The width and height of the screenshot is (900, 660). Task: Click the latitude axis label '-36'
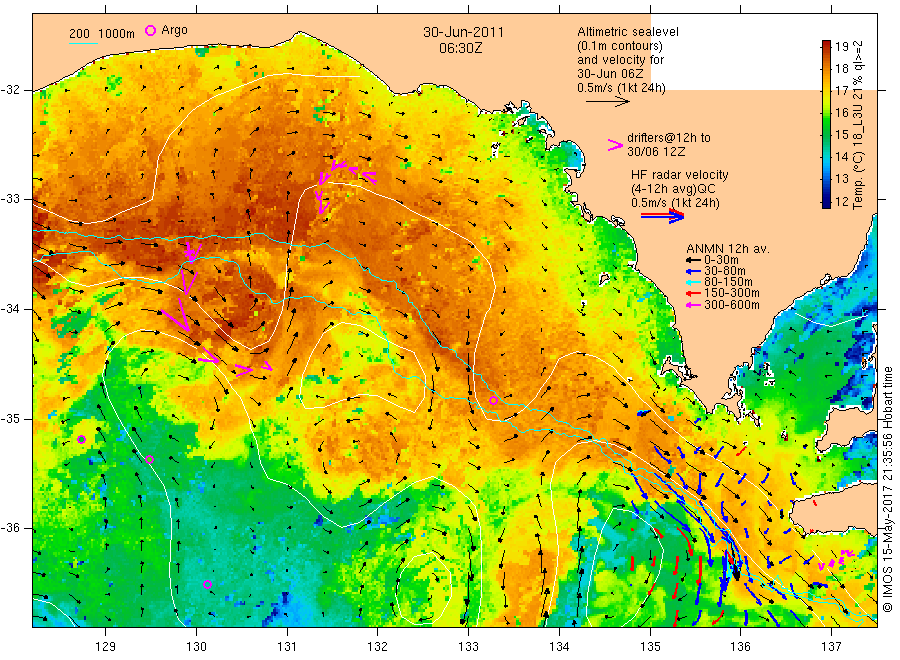point(10,529)
